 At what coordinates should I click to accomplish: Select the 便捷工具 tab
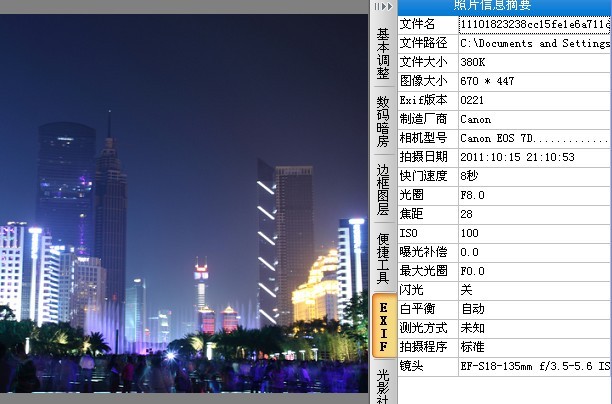(383, 258)
